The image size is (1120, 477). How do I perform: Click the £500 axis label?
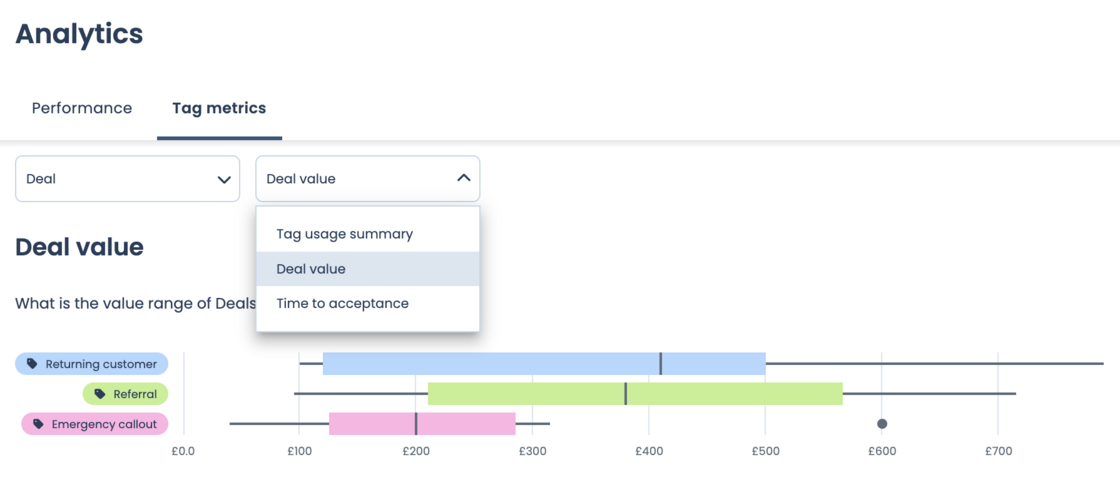pos(765,451)
